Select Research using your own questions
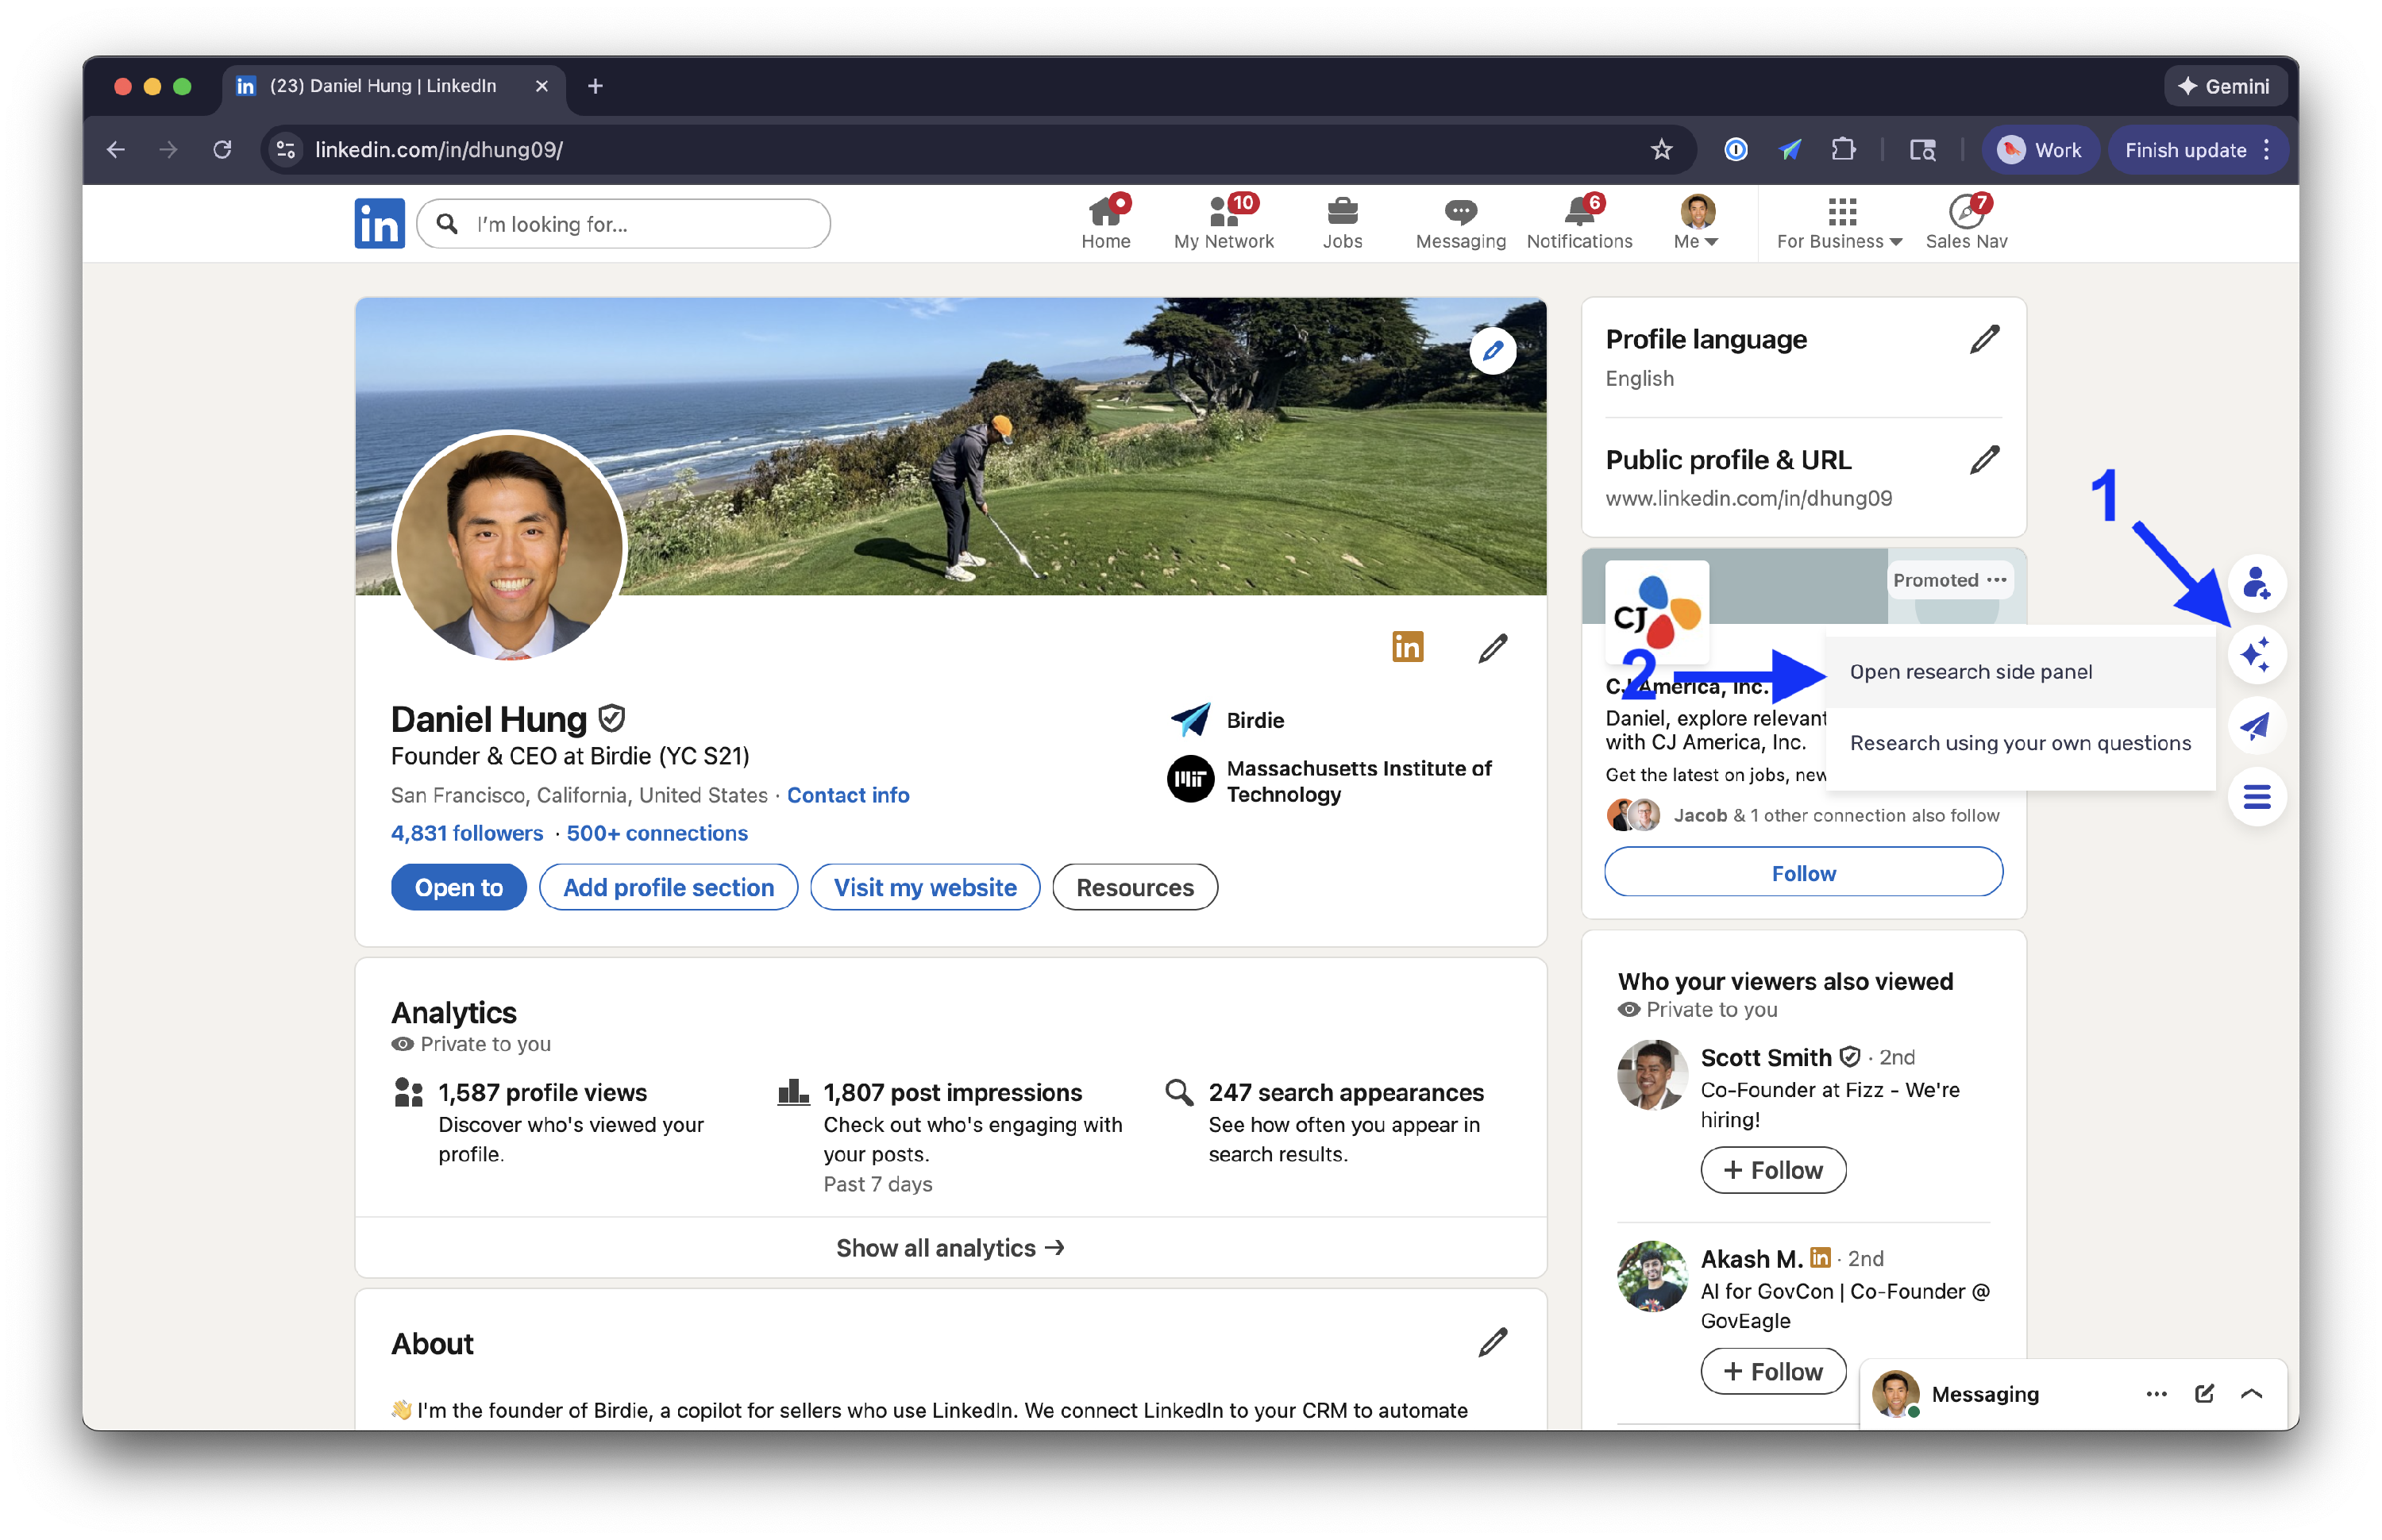This screenshot has height=1540, width=2382. [2019, 743]
